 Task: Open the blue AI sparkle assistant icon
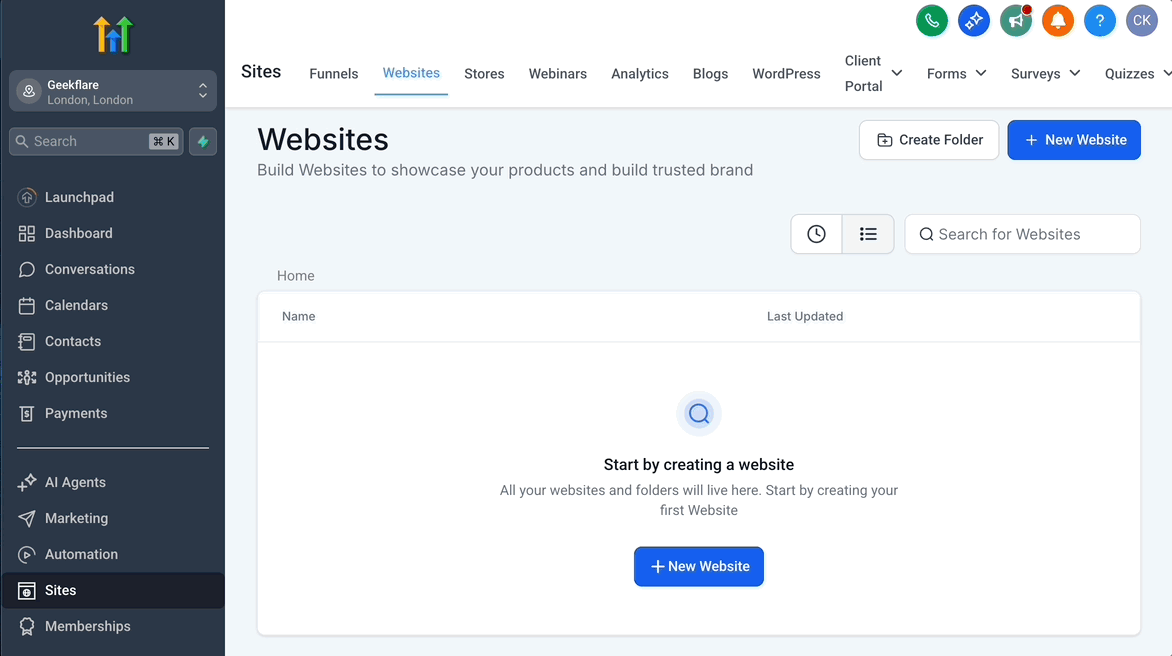pyautogui.click(x=973, y=21)
